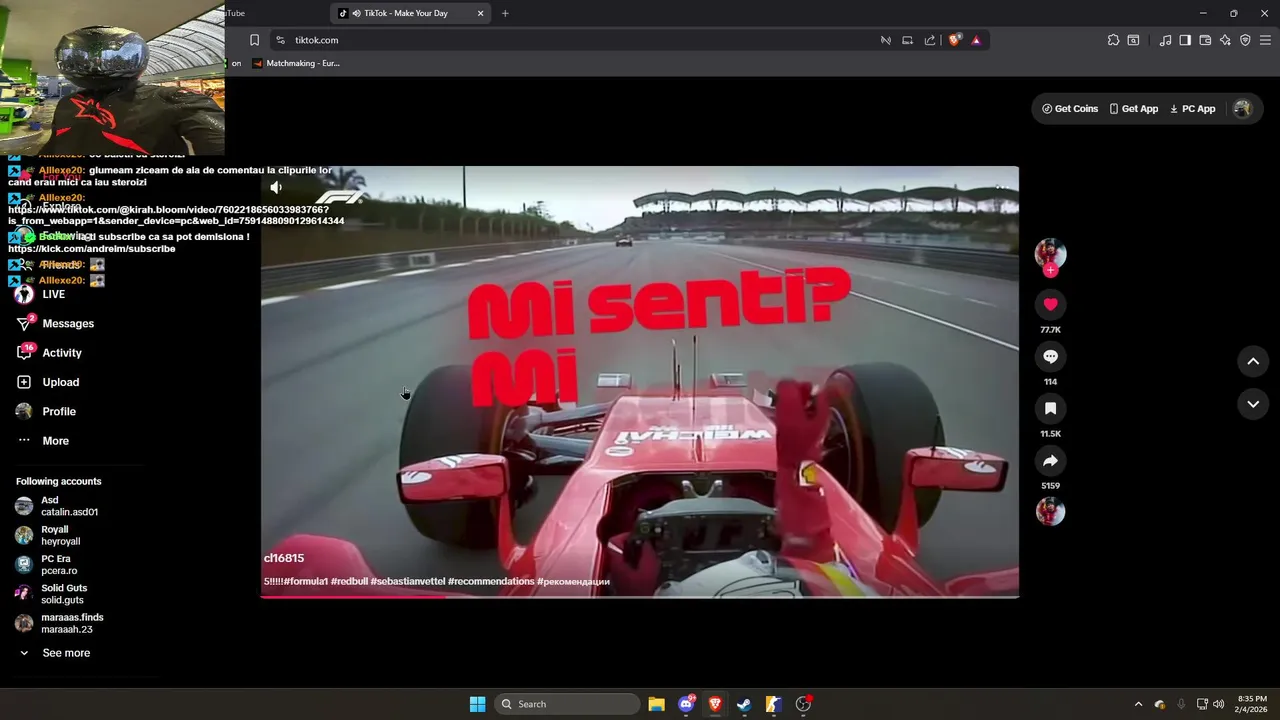
Task: Share the video via arrow icon
Action: [x=1050, y=461]
